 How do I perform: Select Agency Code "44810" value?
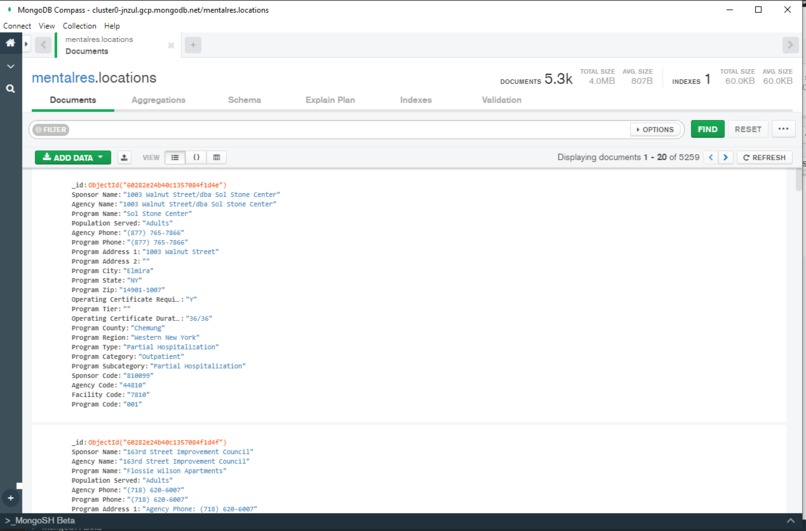click(133, 385)
